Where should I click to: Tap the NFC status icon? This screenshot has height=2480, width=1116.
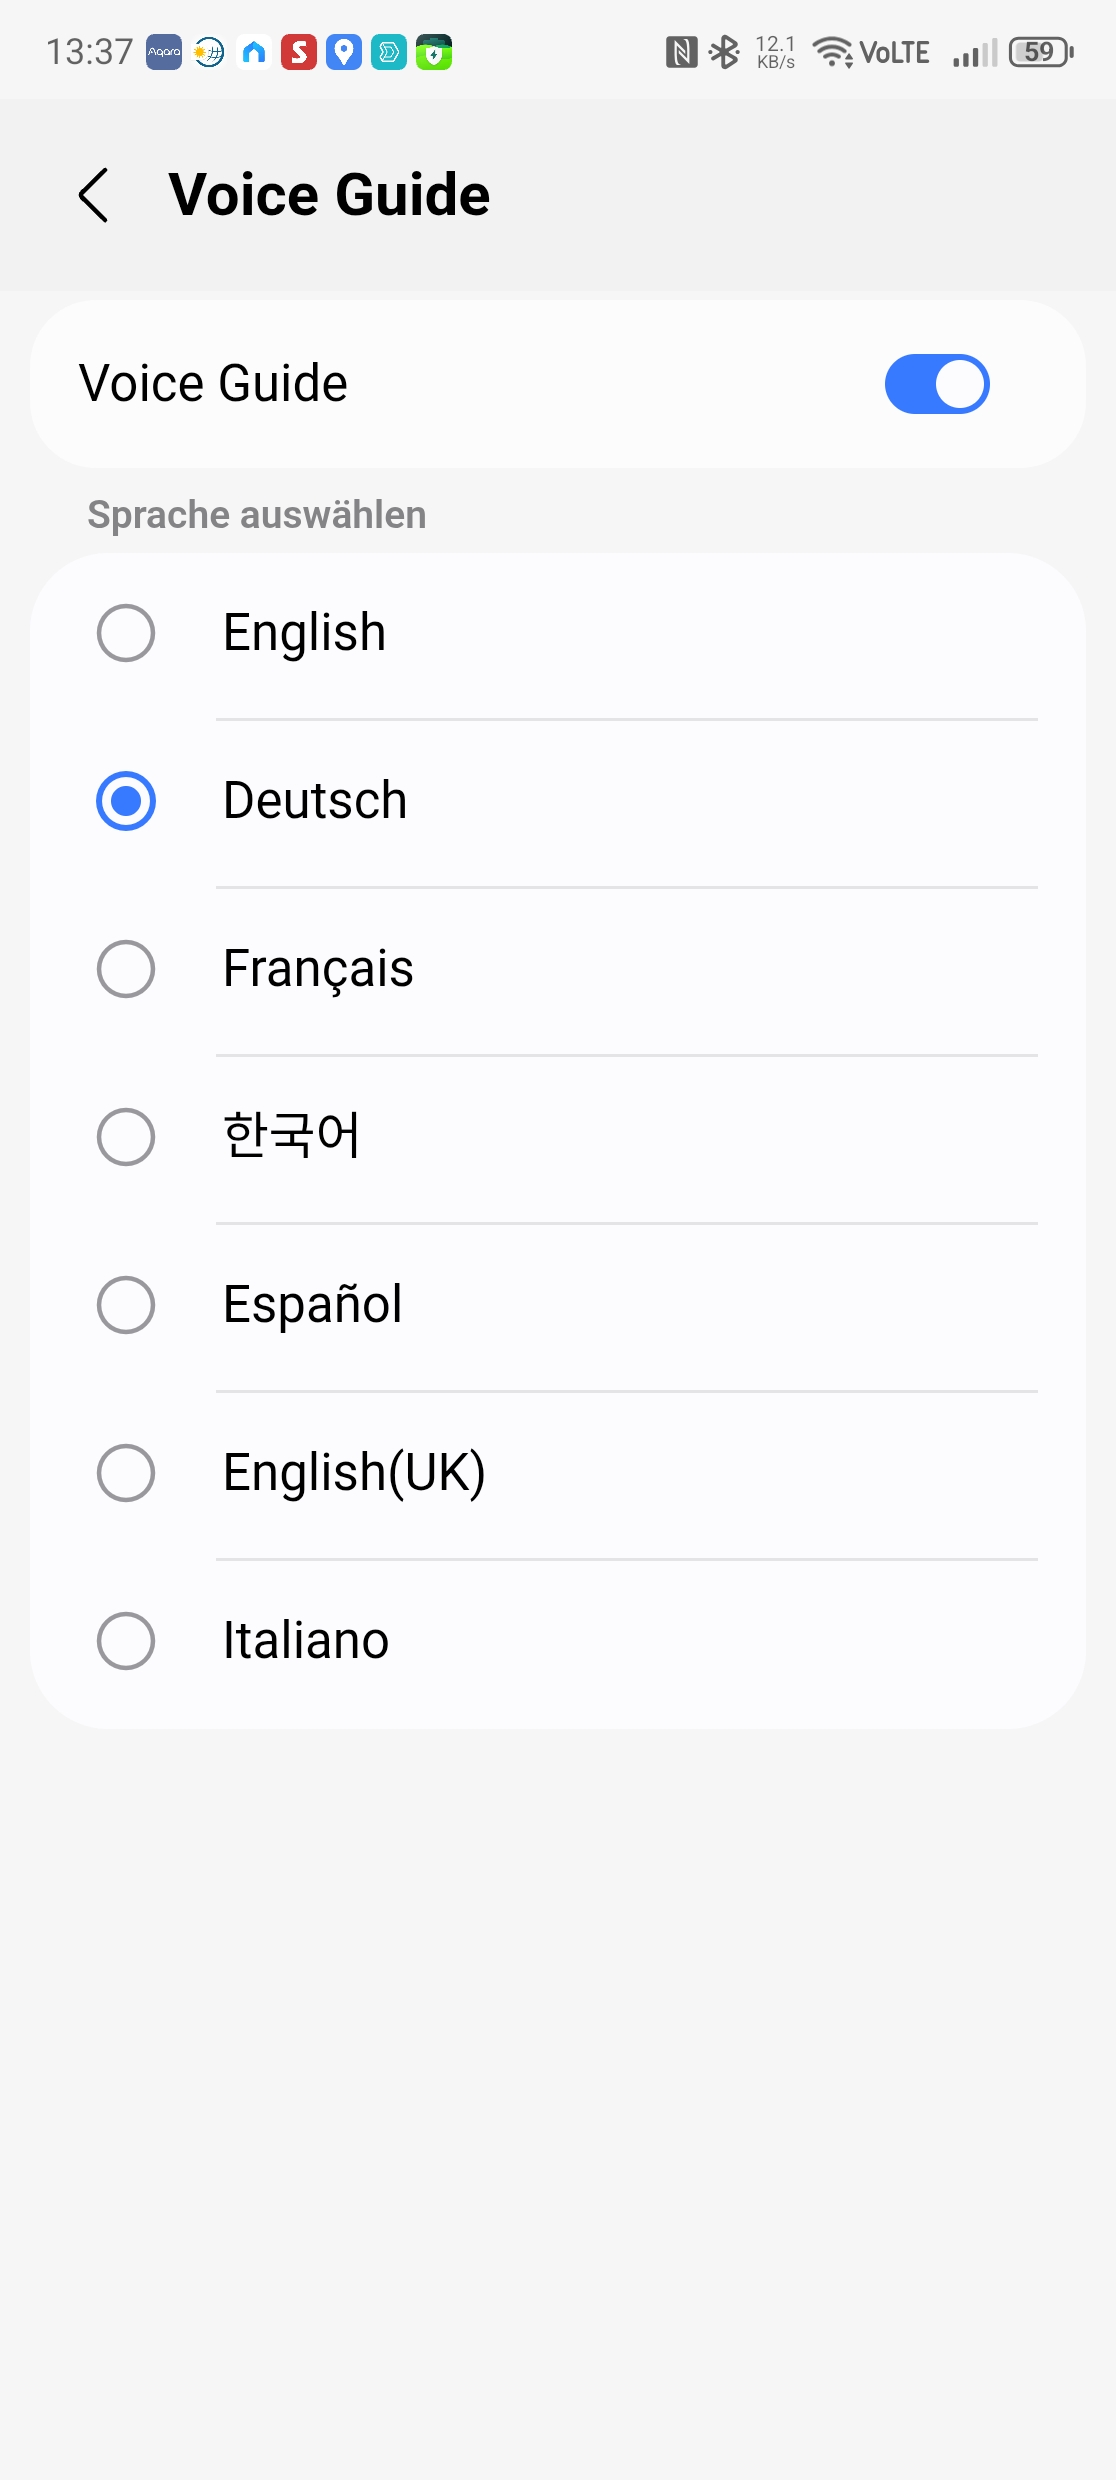click(x=681, y=52)
